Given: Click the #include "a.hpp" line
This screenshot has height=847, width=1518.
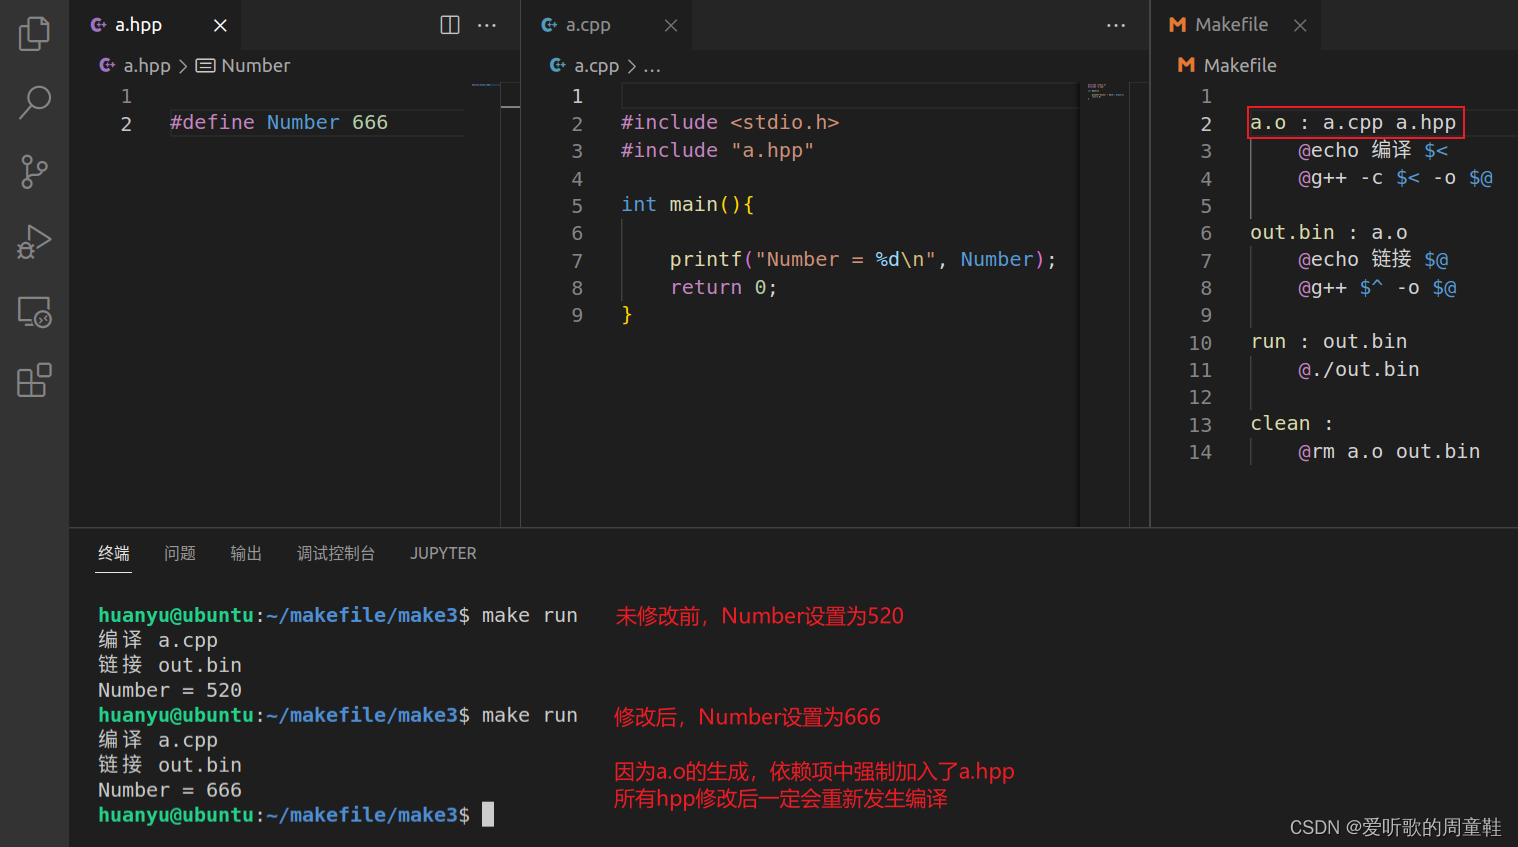Looking at the screenshot, I should tap(718, 150).
